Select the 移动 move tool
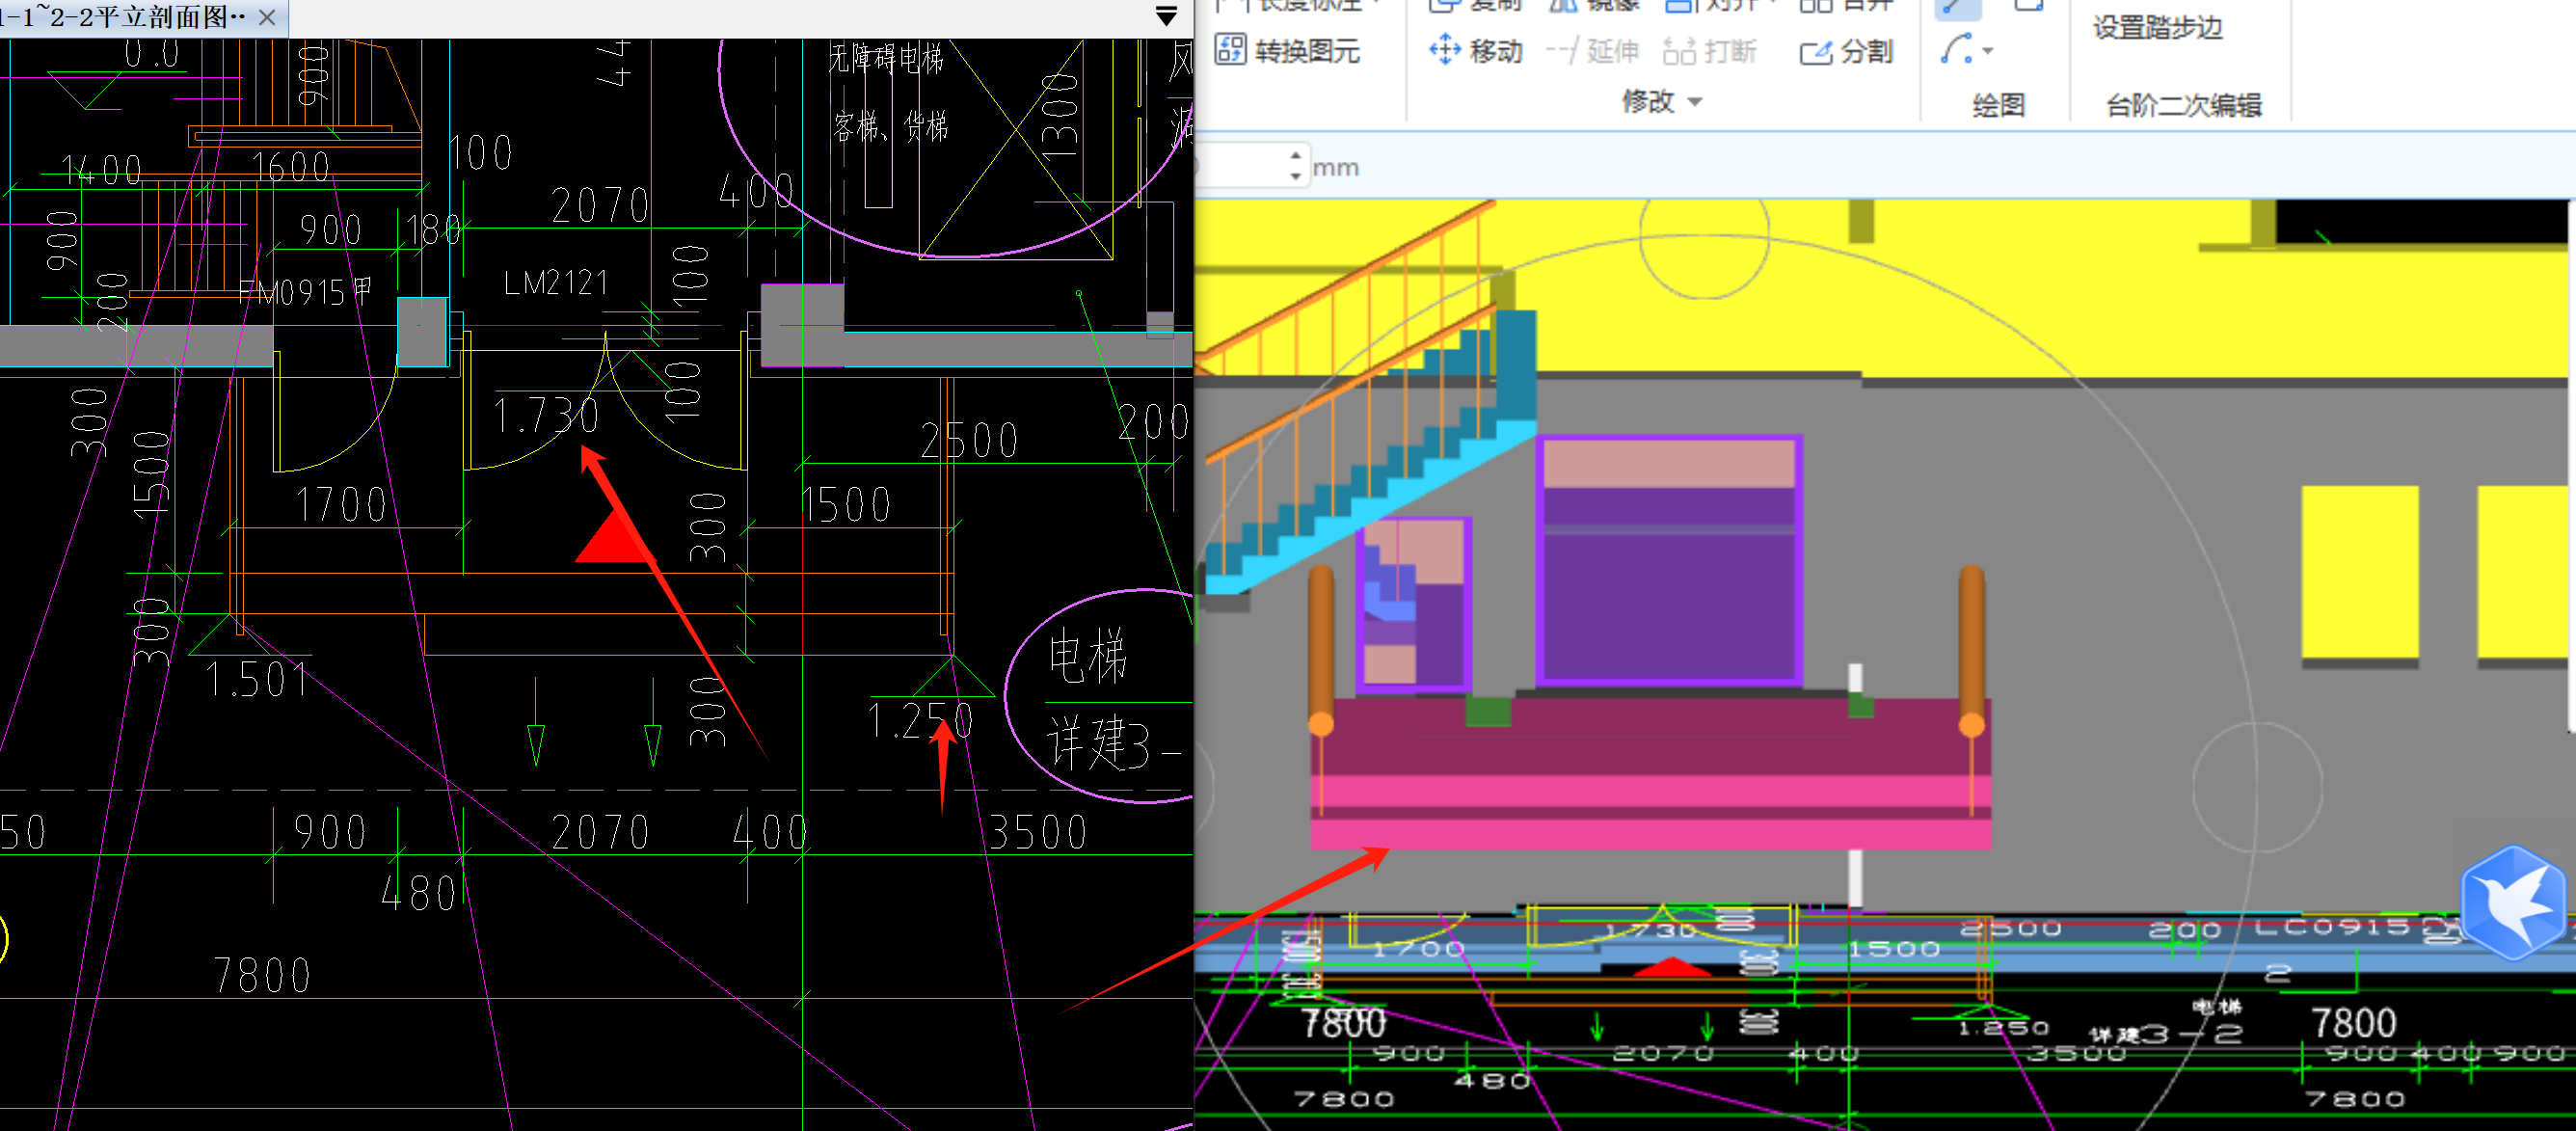This screenshot has width=2576, height=1131. point(1476,50)
